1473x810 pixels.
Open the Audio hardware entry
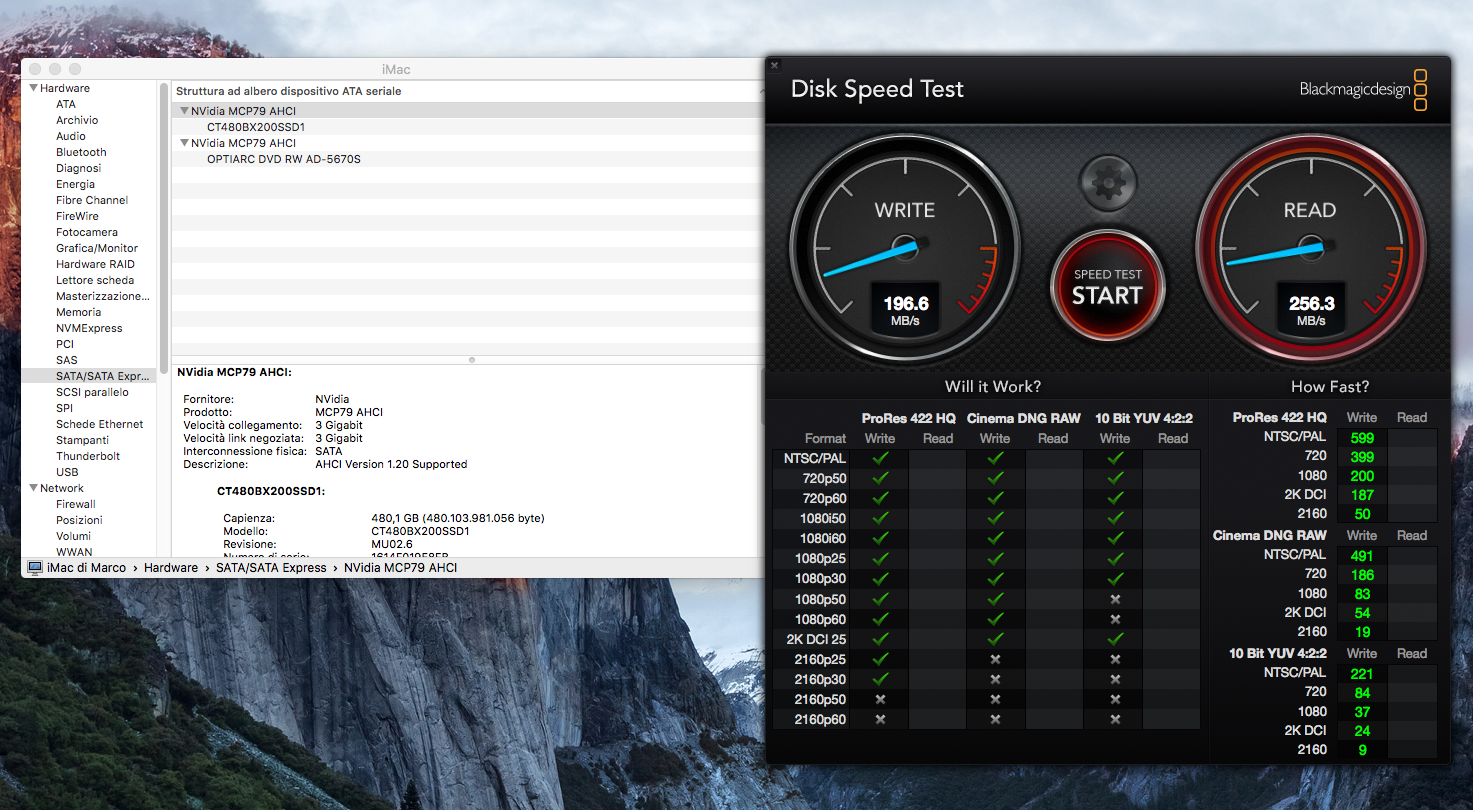71,136
